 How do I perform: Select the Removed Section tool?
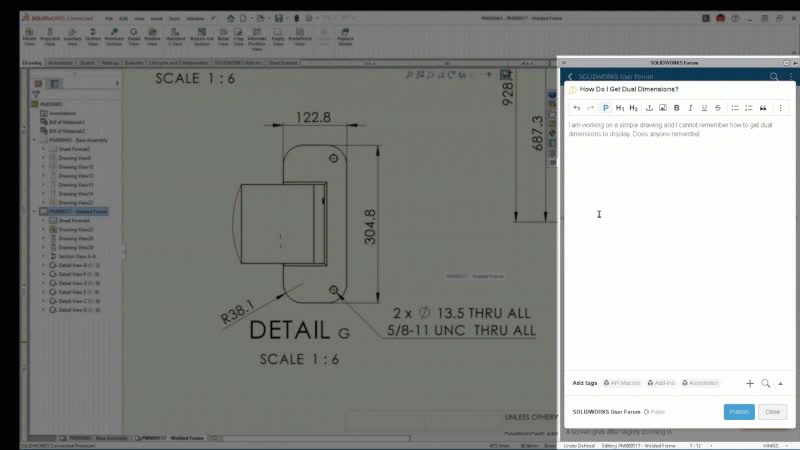click(114, 37)
